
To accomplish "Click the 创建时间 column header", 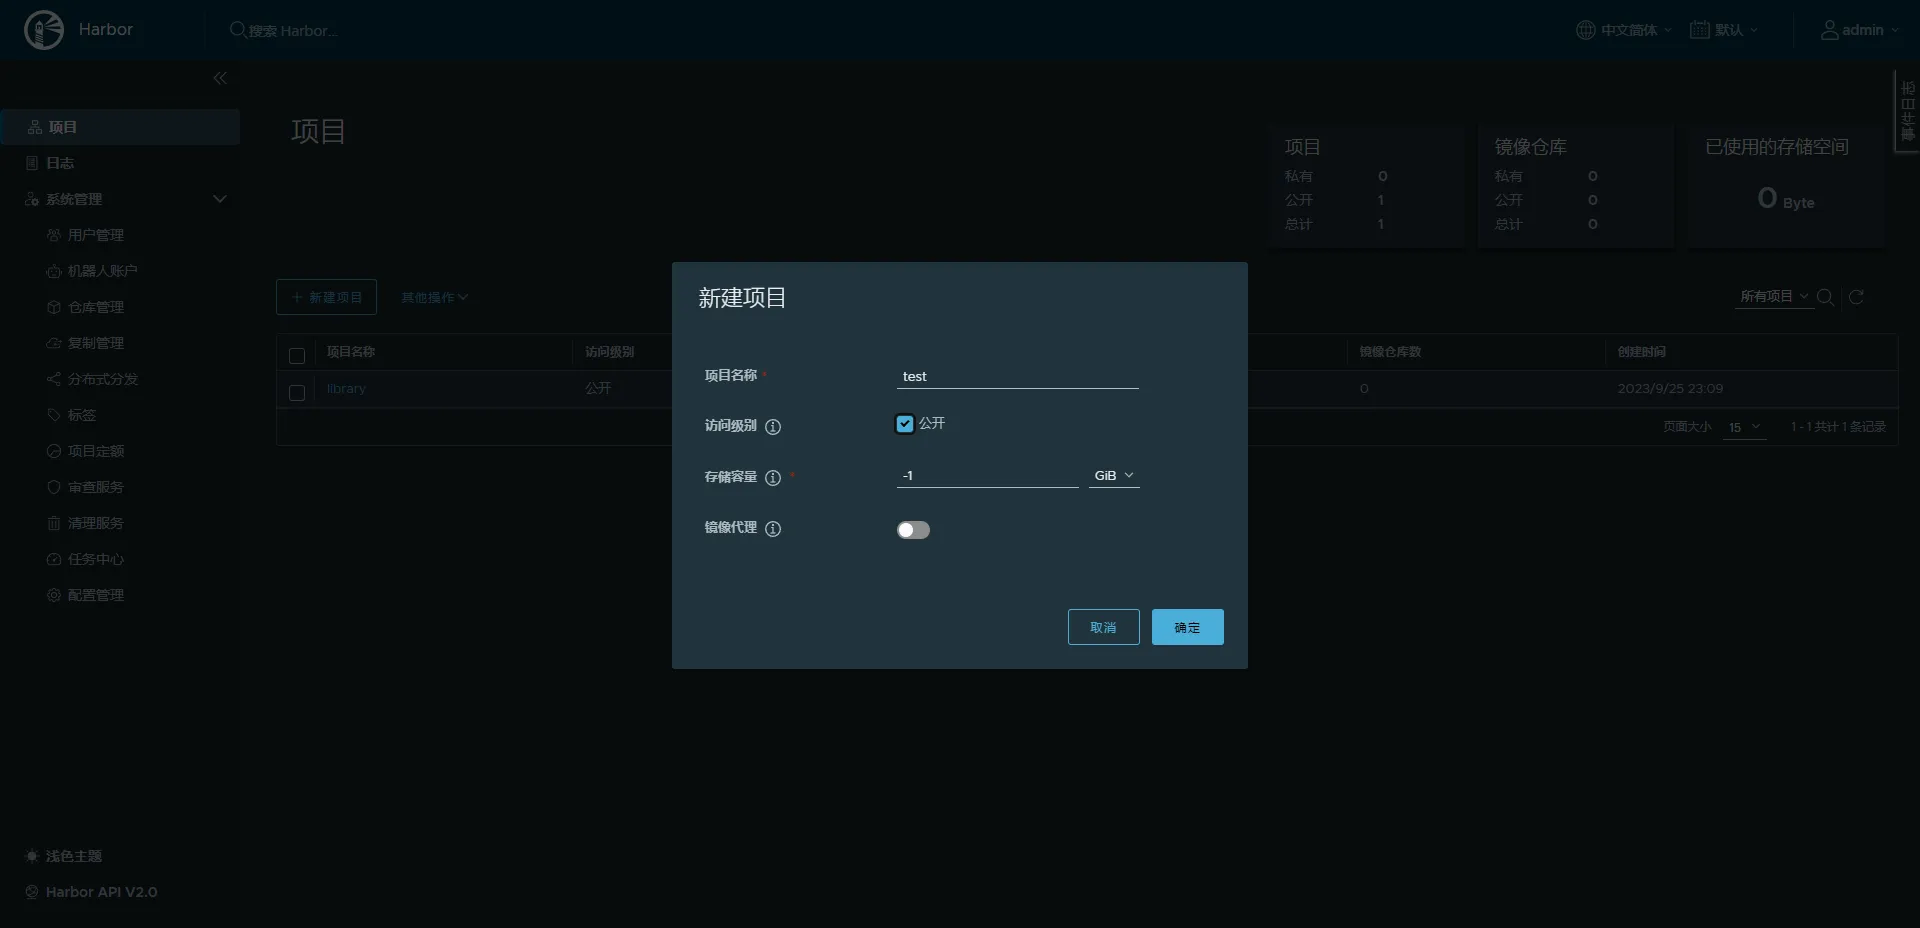I will (1642, 352).
